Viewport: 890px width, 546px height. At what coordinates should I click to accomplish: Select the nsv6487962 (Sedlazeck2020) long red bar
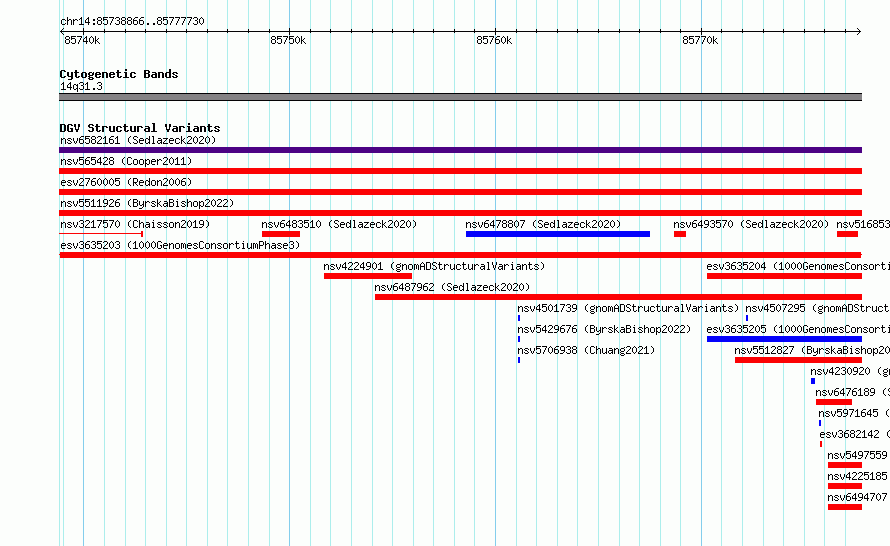(619, 297)
